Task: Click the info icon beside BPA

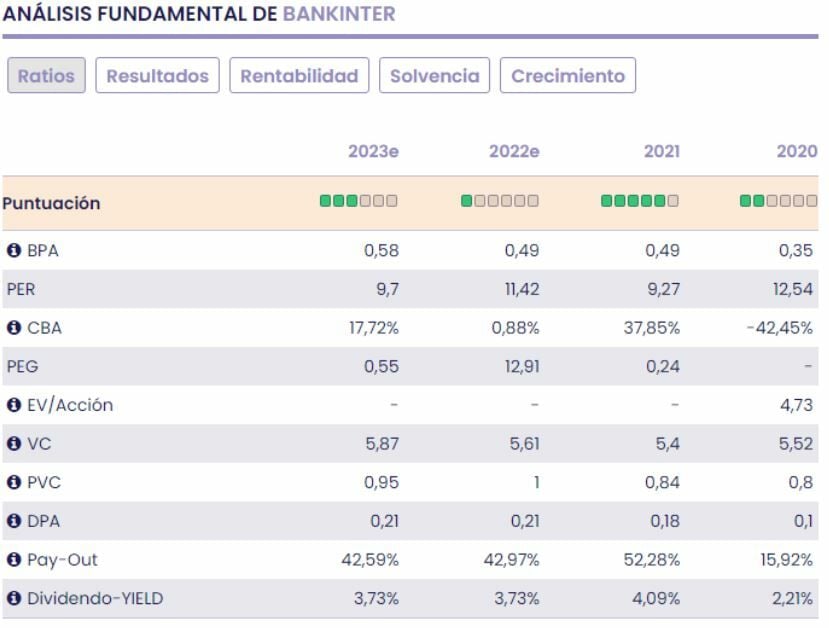Action: [x=14, y=251]
